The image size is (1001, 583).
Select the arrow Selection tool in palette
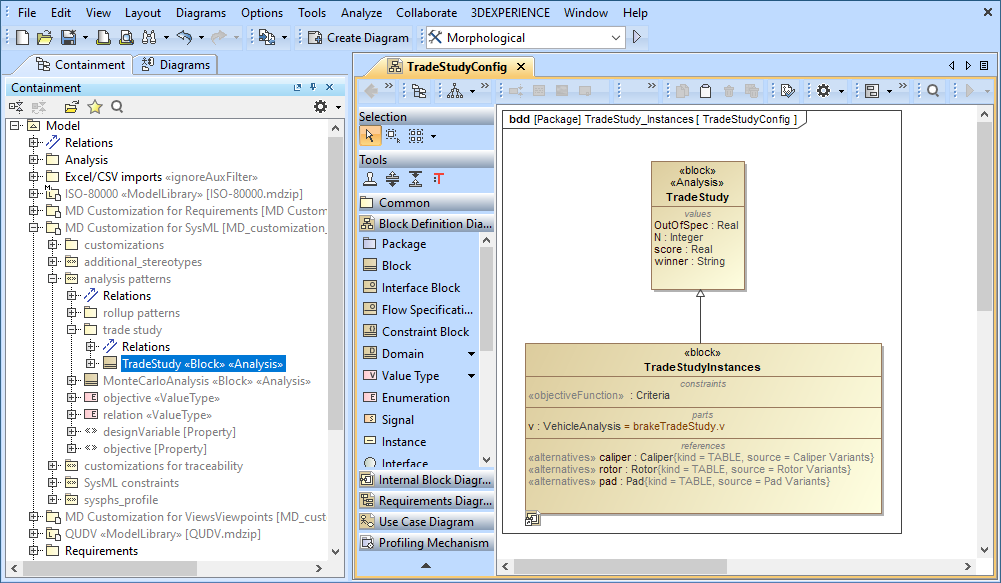(x=369, y=136)
